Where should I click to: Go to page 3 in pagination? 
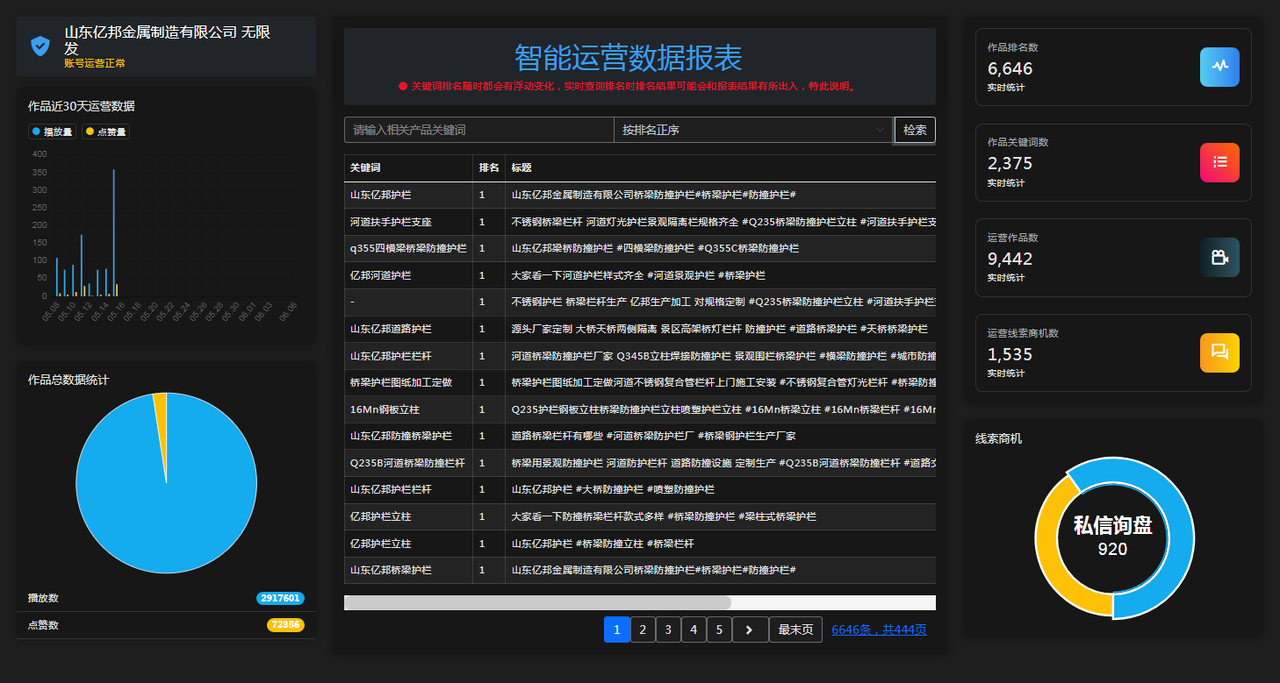[x=669, y=629]
